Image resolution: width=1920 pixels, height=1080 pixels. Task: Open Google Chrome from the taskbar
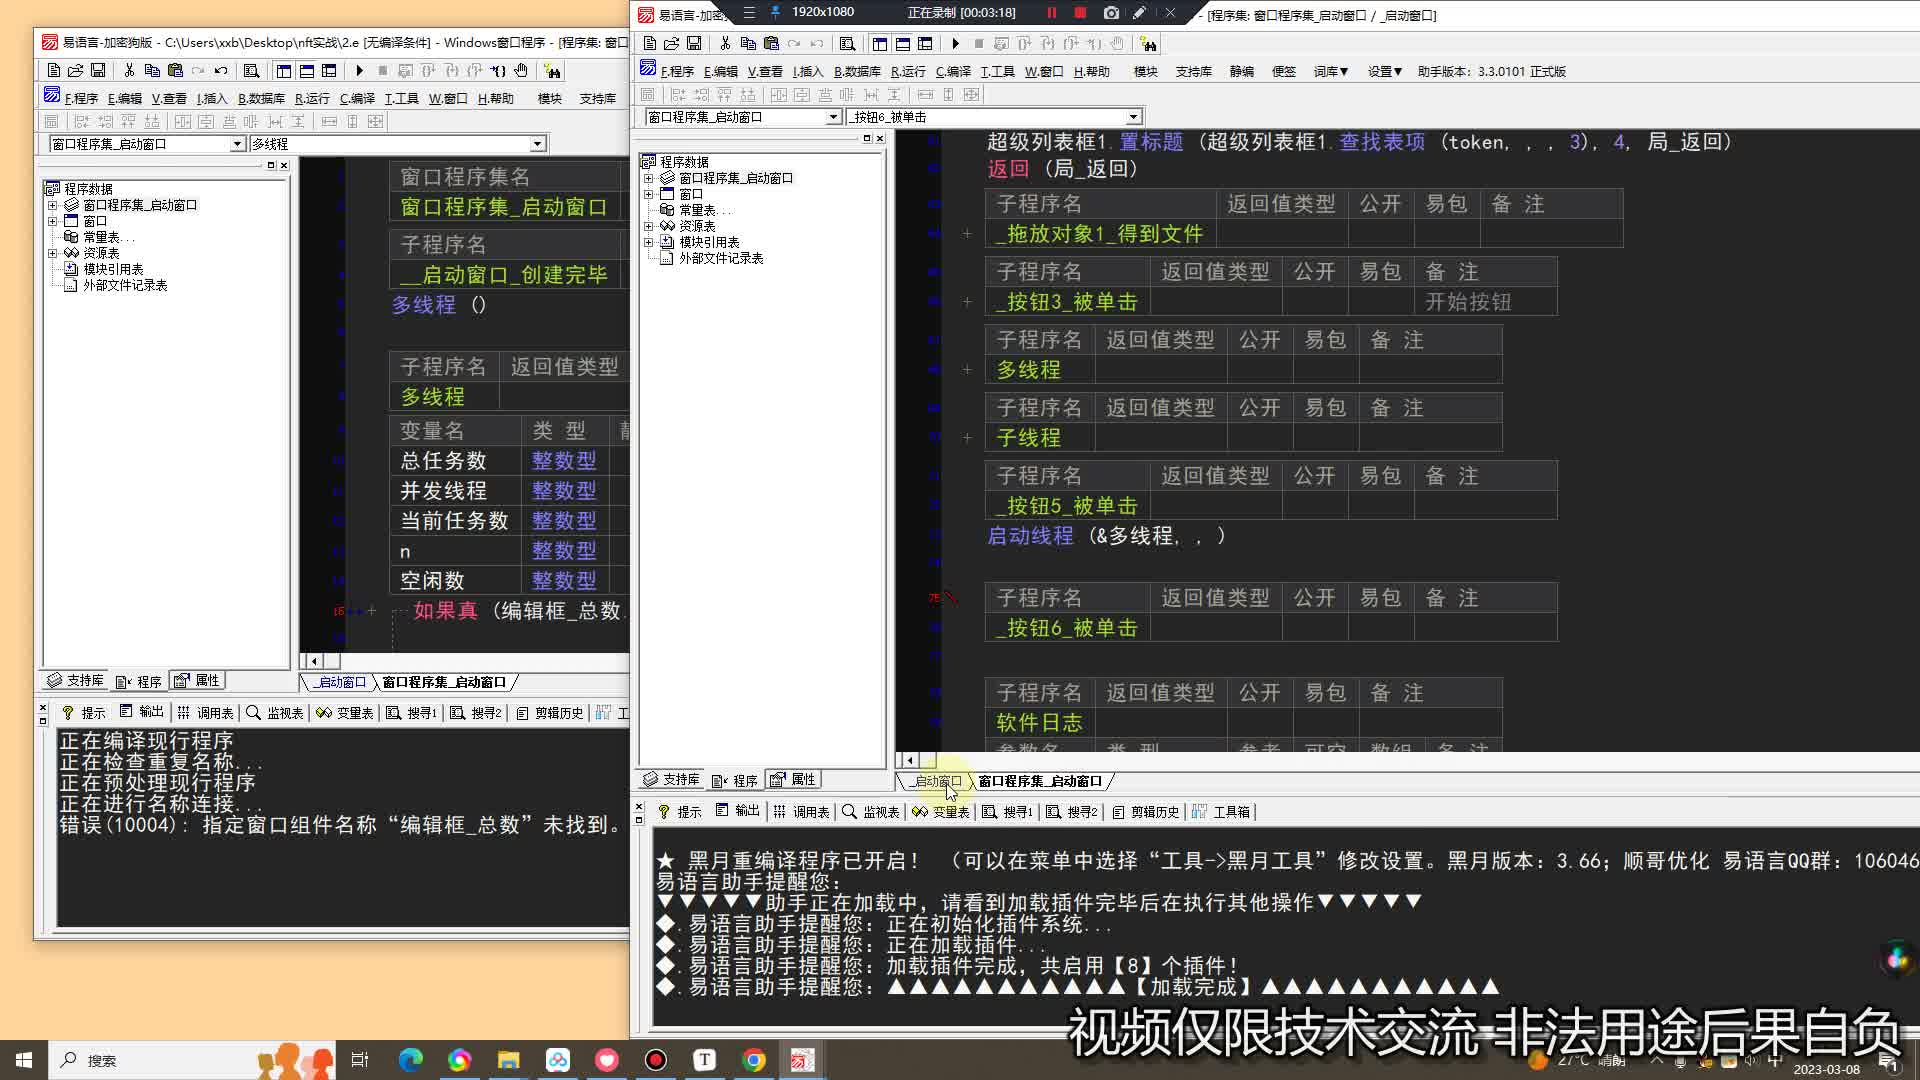click(754, 1060)
